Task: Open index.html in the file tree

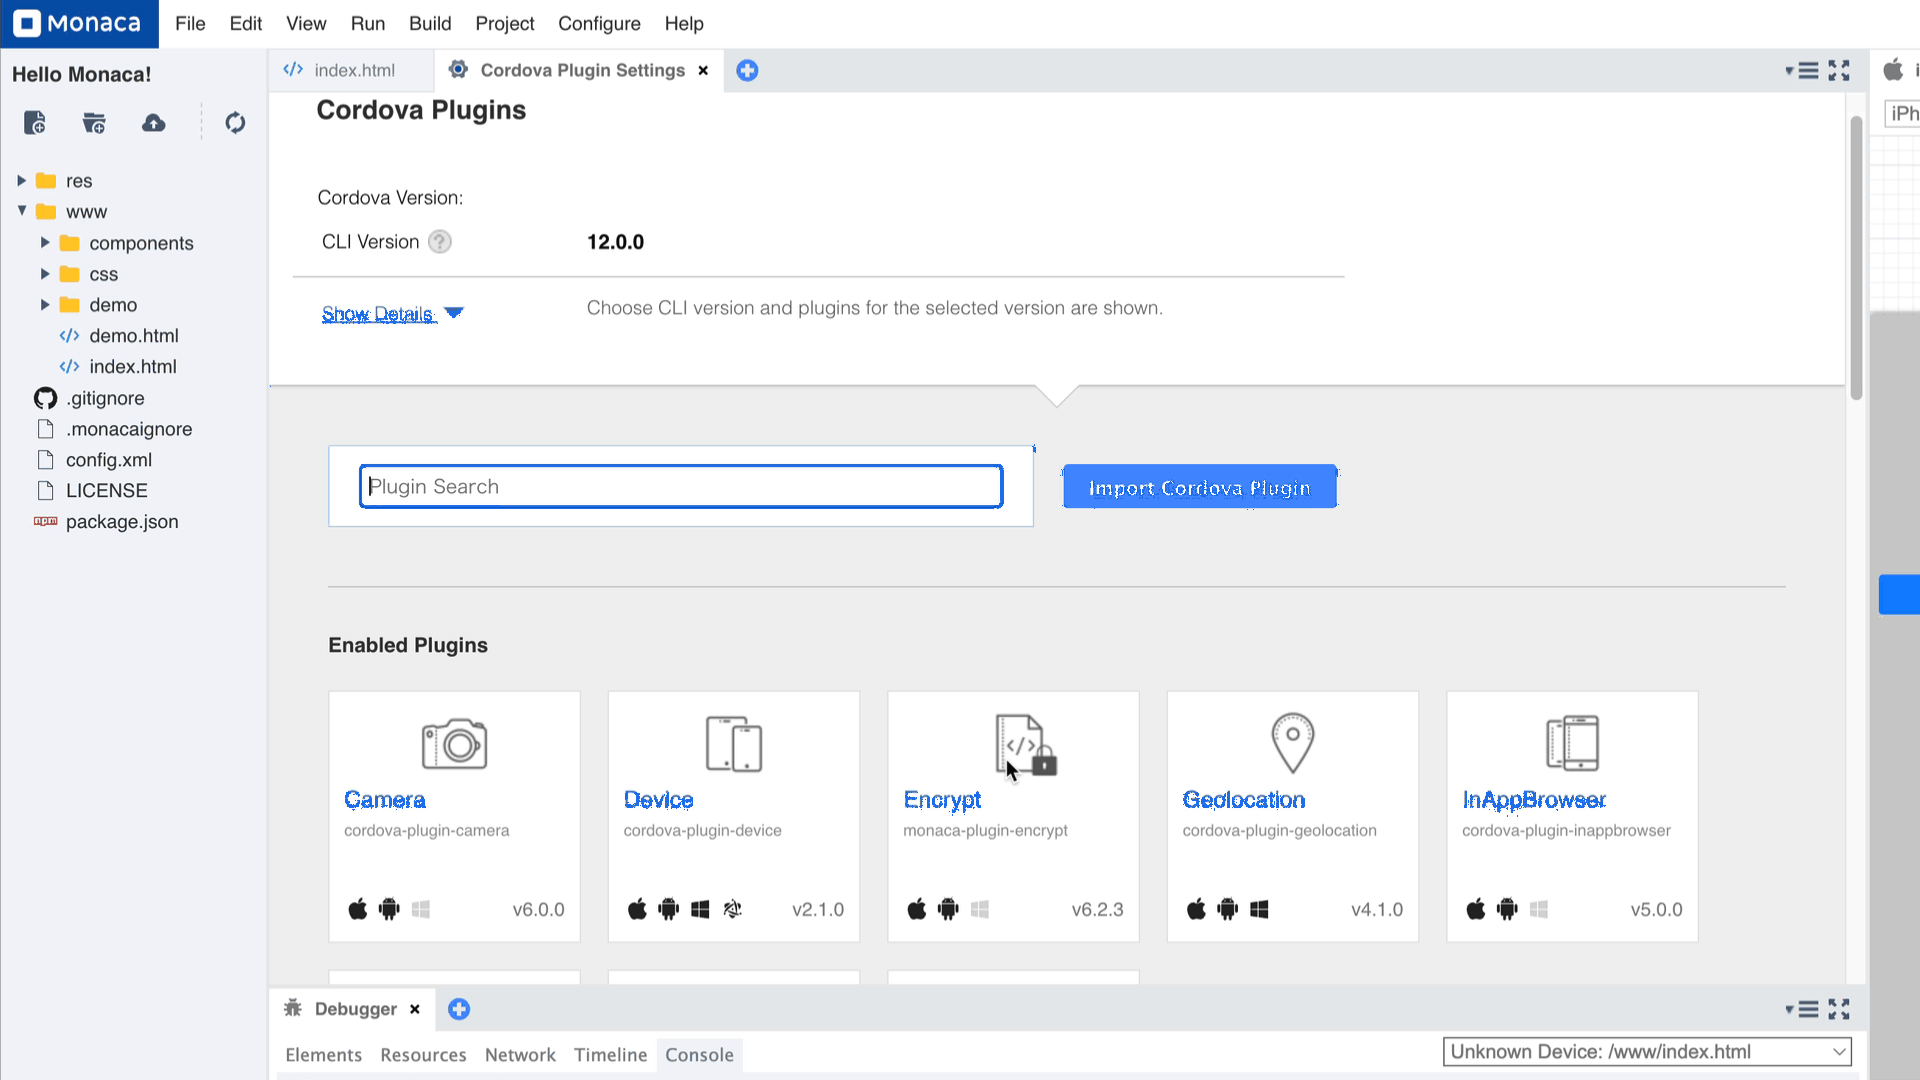Action: [x=133, y=366]
